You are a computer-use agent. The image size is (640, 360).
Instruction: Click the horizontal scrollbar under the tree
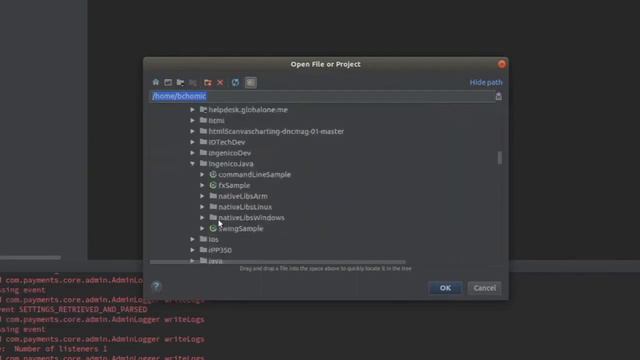(x=278, y=262)
